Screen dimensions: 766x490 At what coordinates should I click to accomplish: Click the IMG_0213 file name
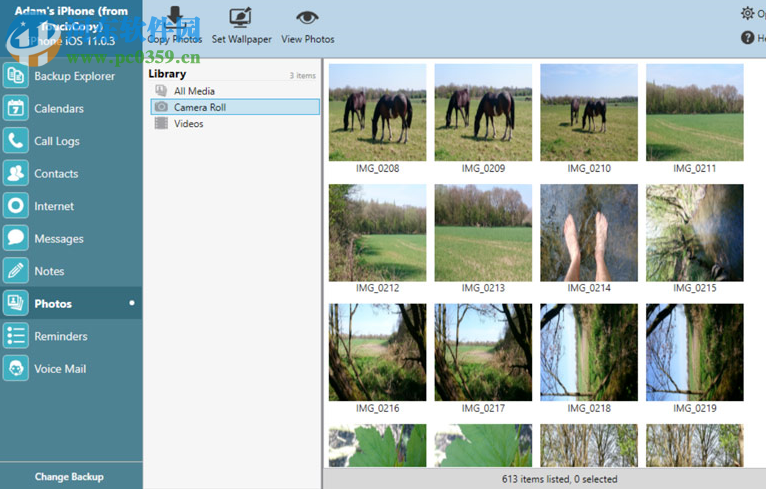pyautogui.click(x=483, y=288)
